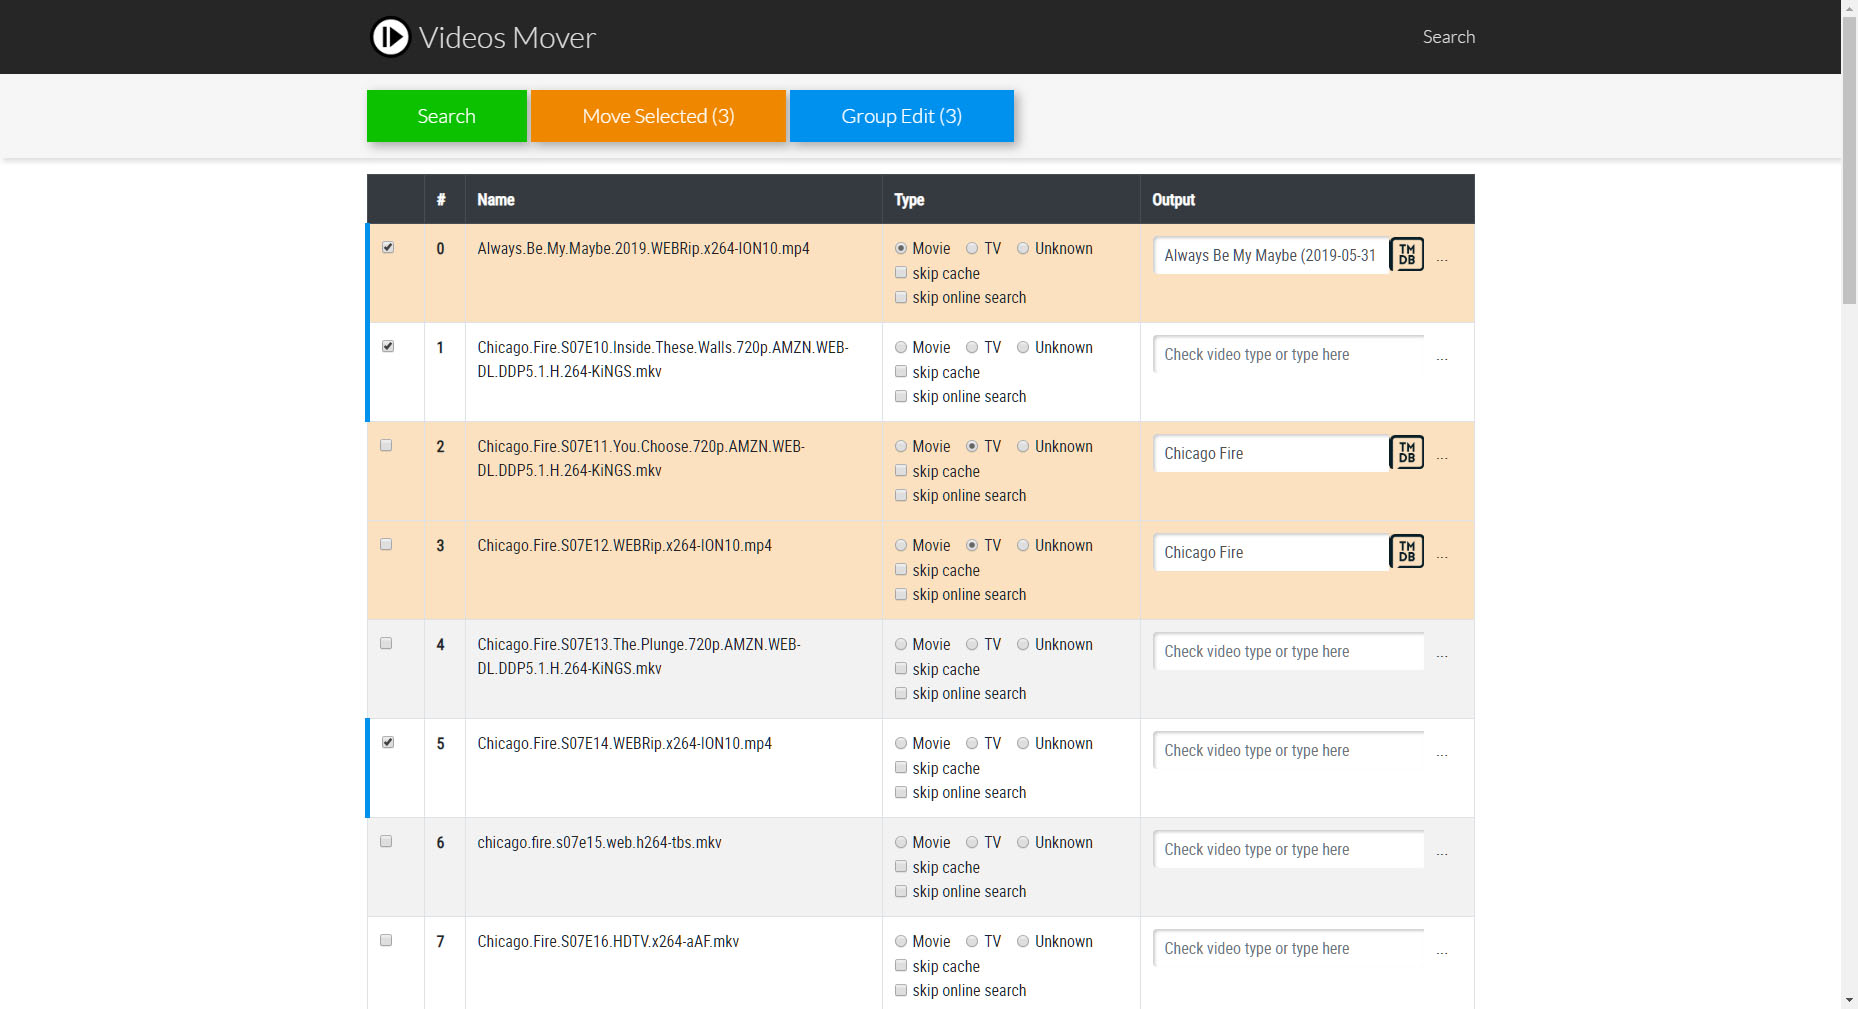
Task: Click Move Selected (3) button
Action: (658, 116)
